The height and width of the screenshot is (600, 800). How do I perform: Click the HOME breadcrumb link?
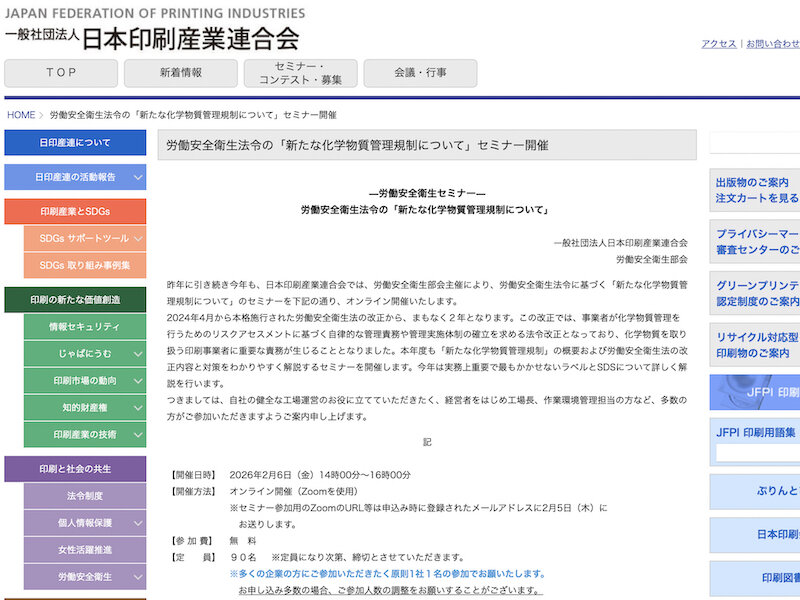(21, 115)
